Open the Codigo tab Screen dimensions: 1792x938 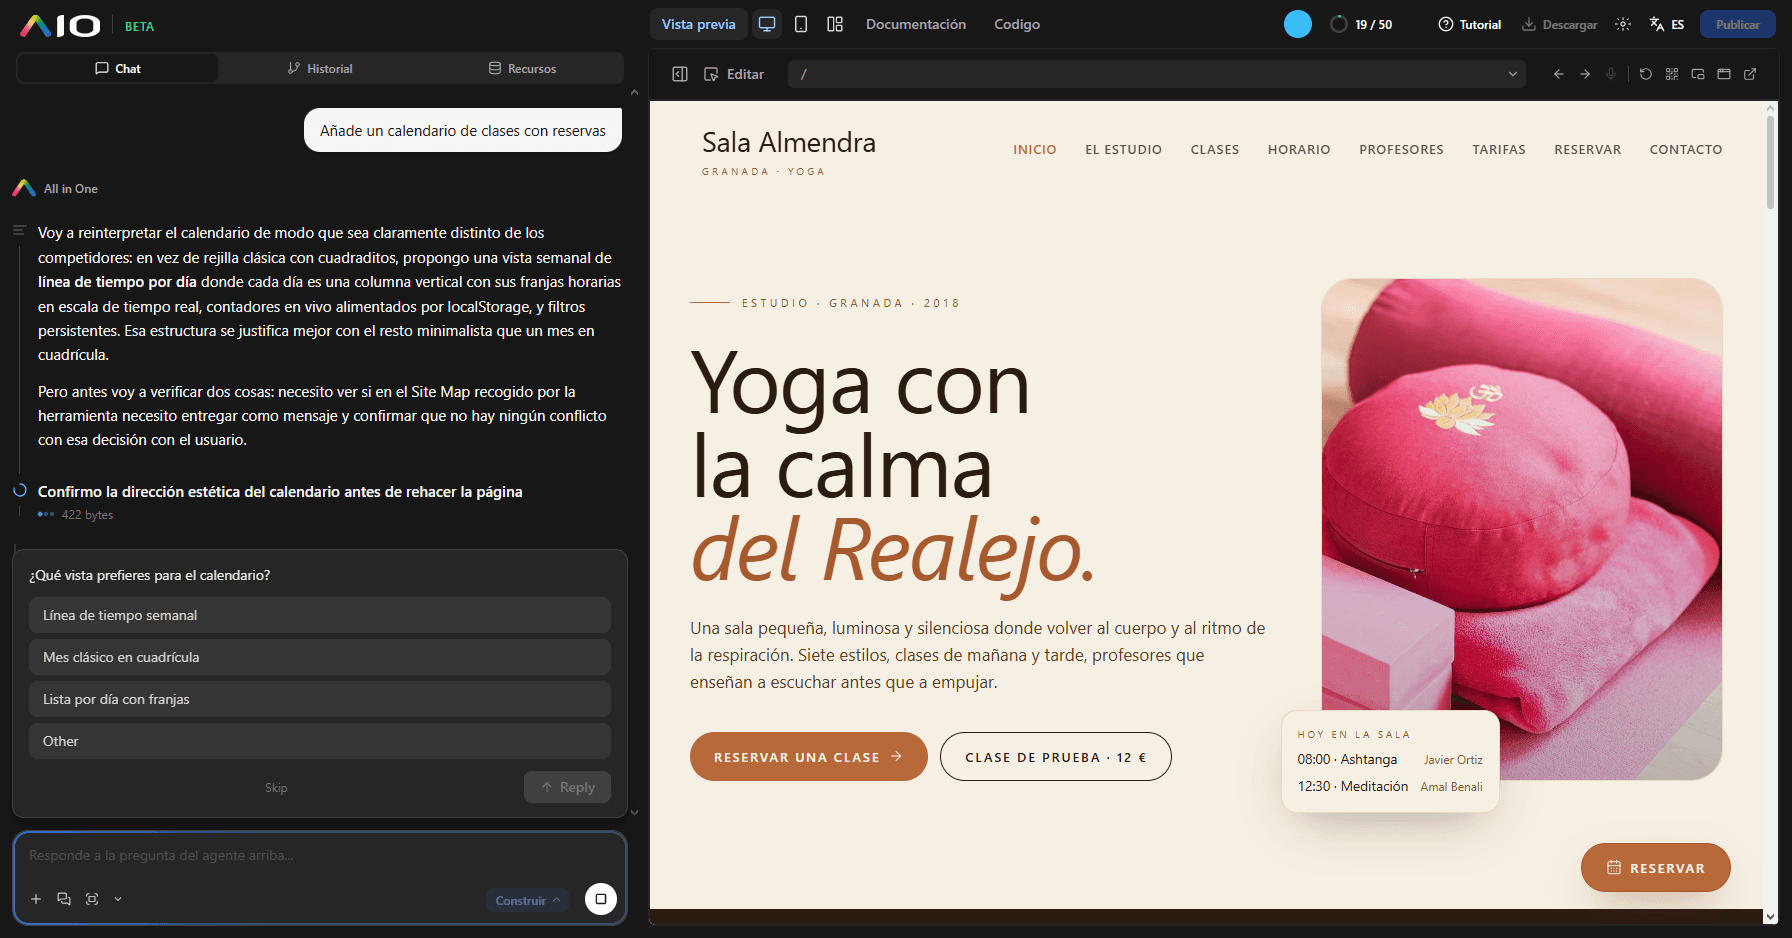pyautogui.click(x=1017, y=24)
